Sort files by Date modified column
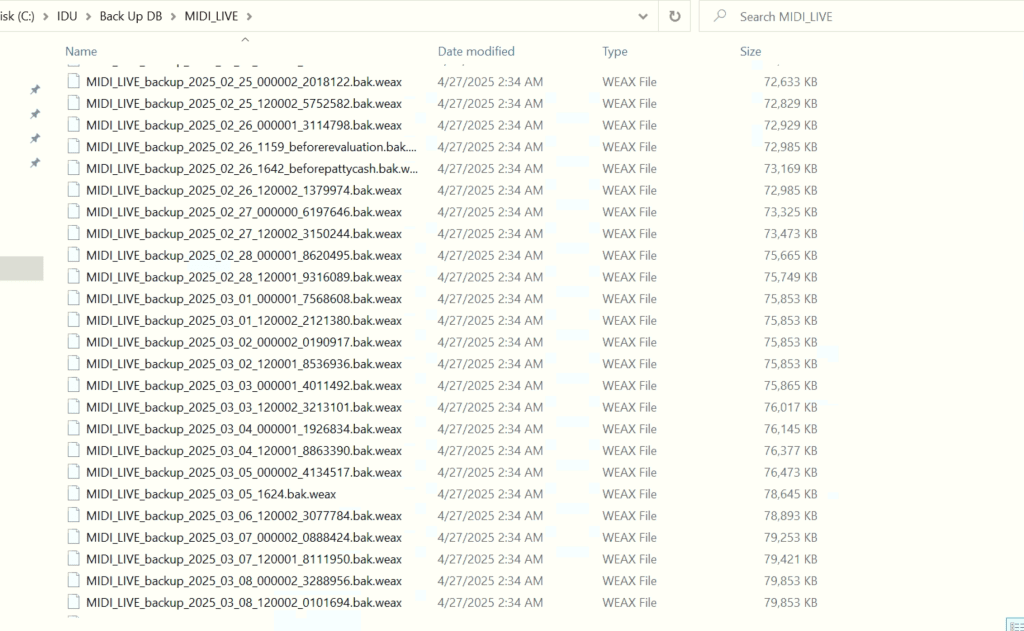Viewport: 1024px width, 631px height. click(475, 51)
